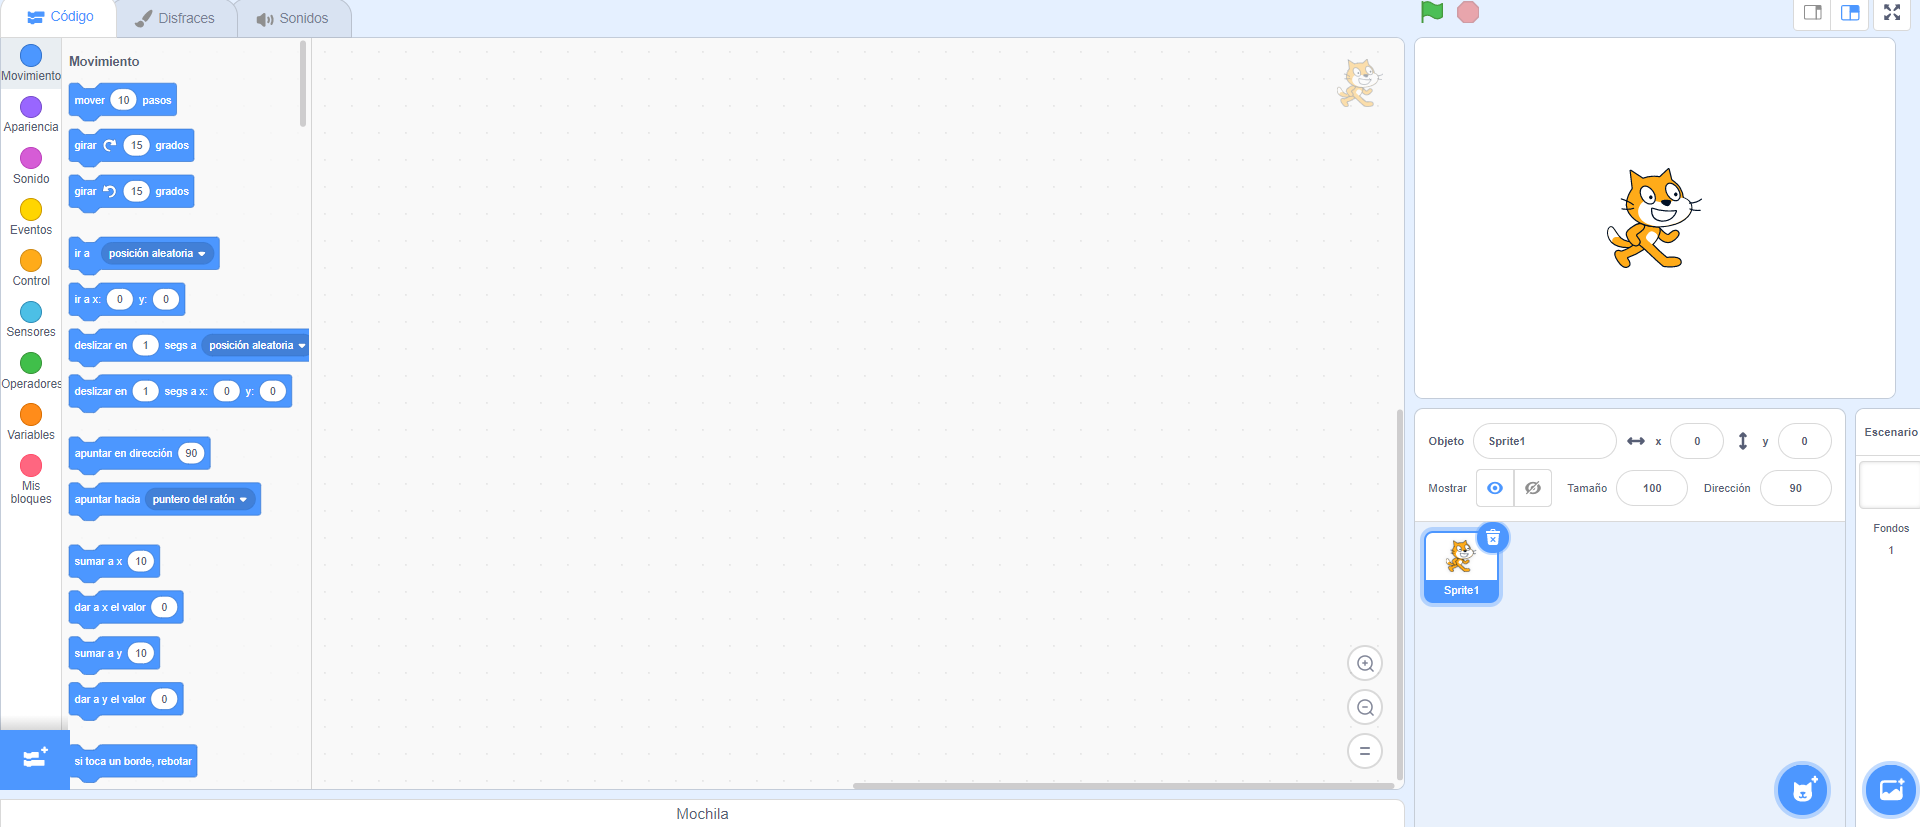
Task: Zoom in the code workspace
Action: tap(1365, 663)
